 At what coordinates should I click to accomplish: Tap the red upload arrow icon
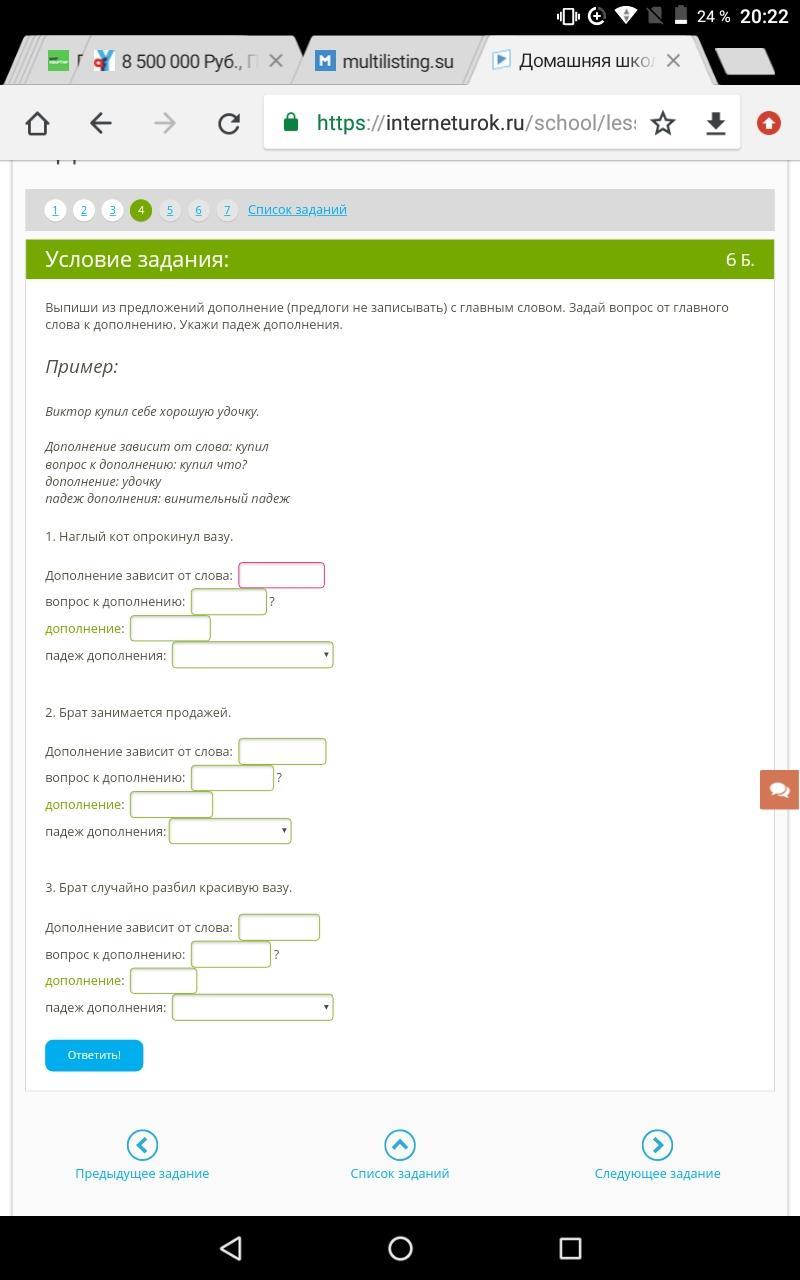(x=768, y=123)
